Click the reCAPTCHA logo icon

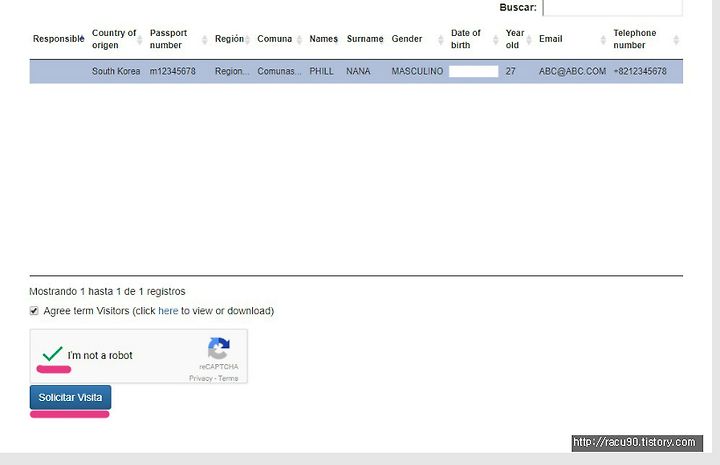tap(219, 348)
